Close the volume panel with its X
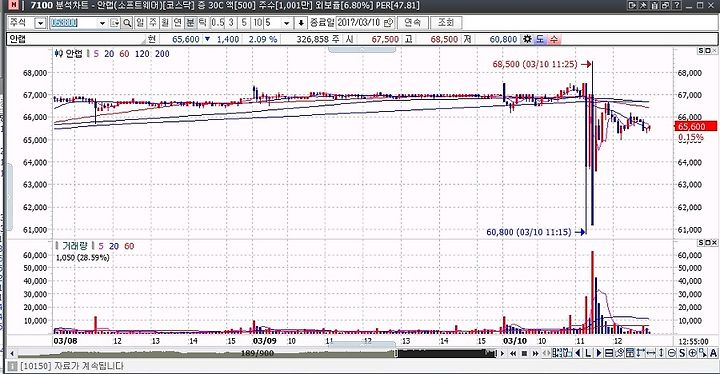Viewport: 720px width, 374px height. (x=714, y=242)
